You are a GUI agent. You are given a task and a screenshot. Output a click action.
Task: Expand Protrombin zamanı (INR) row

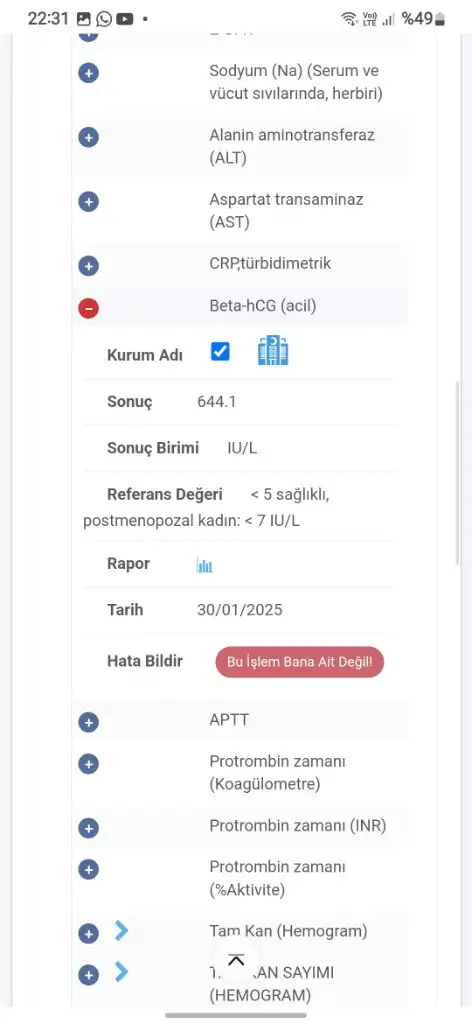(x=88, y=828)
